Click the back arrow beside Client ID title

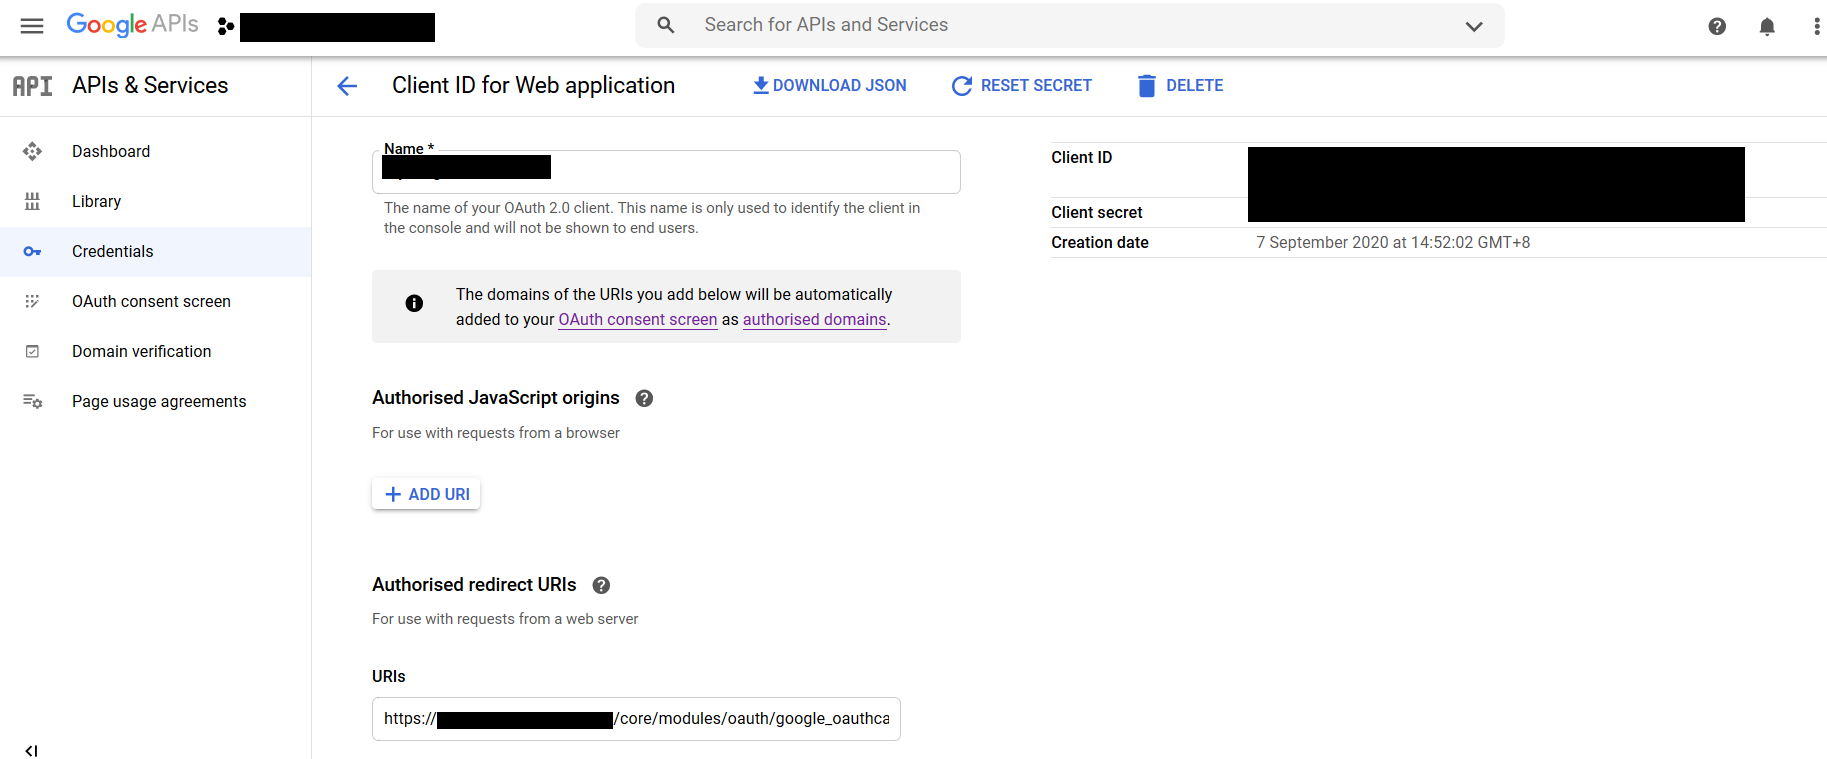coord(347,86)
